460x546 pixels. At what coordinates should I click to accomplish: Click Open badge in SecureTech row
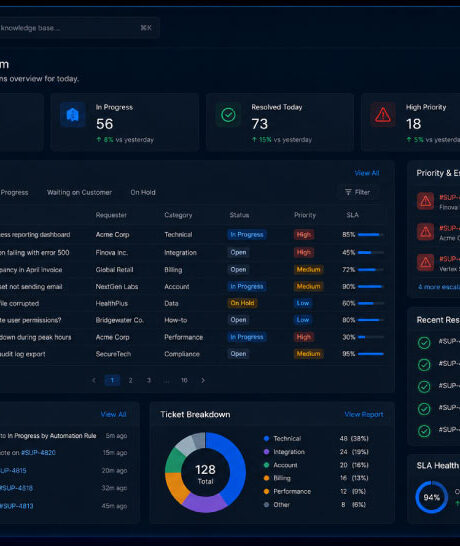(238, 354)
